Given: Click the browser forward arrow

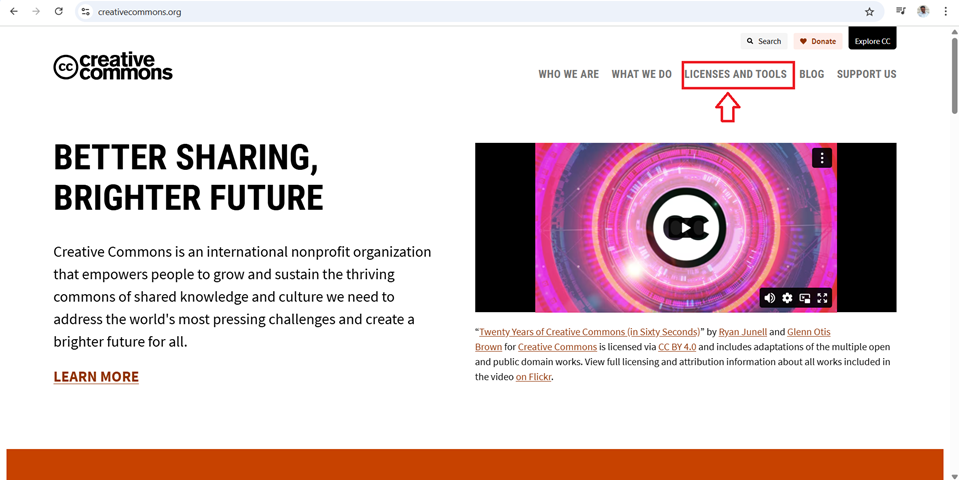Looking at the screenshot, I should click(36, 12).
